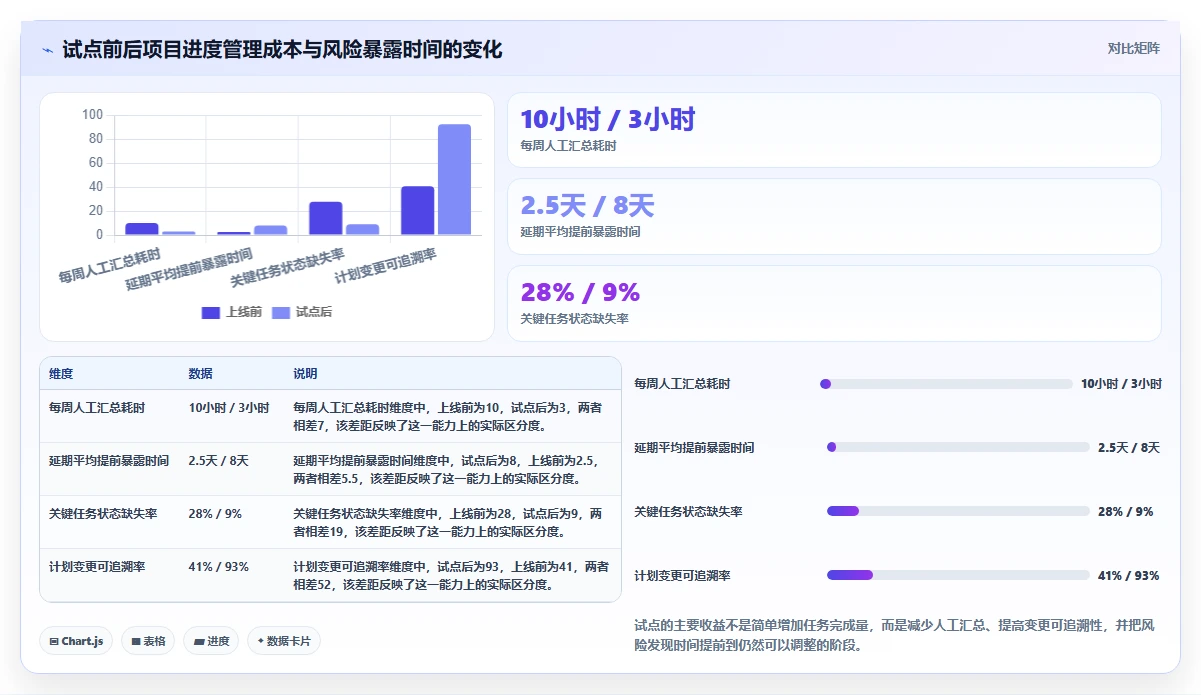1201x695 pixels.
Task: Click the 计划变更可追溯率 x-axis label
Action: click(388, 266)
